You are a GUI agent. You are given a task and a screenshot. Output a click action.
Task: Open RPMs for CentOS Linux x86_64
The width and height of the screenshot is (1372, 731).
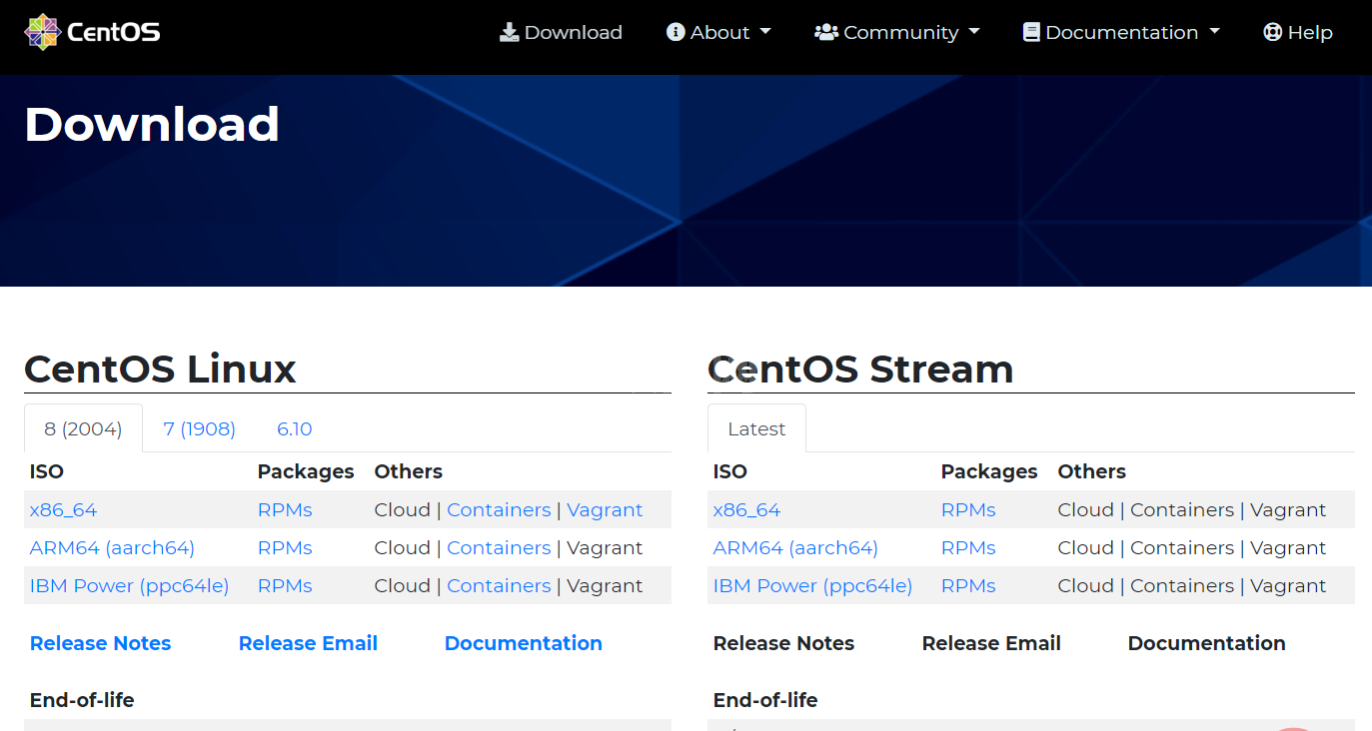(x=285, y=510)
